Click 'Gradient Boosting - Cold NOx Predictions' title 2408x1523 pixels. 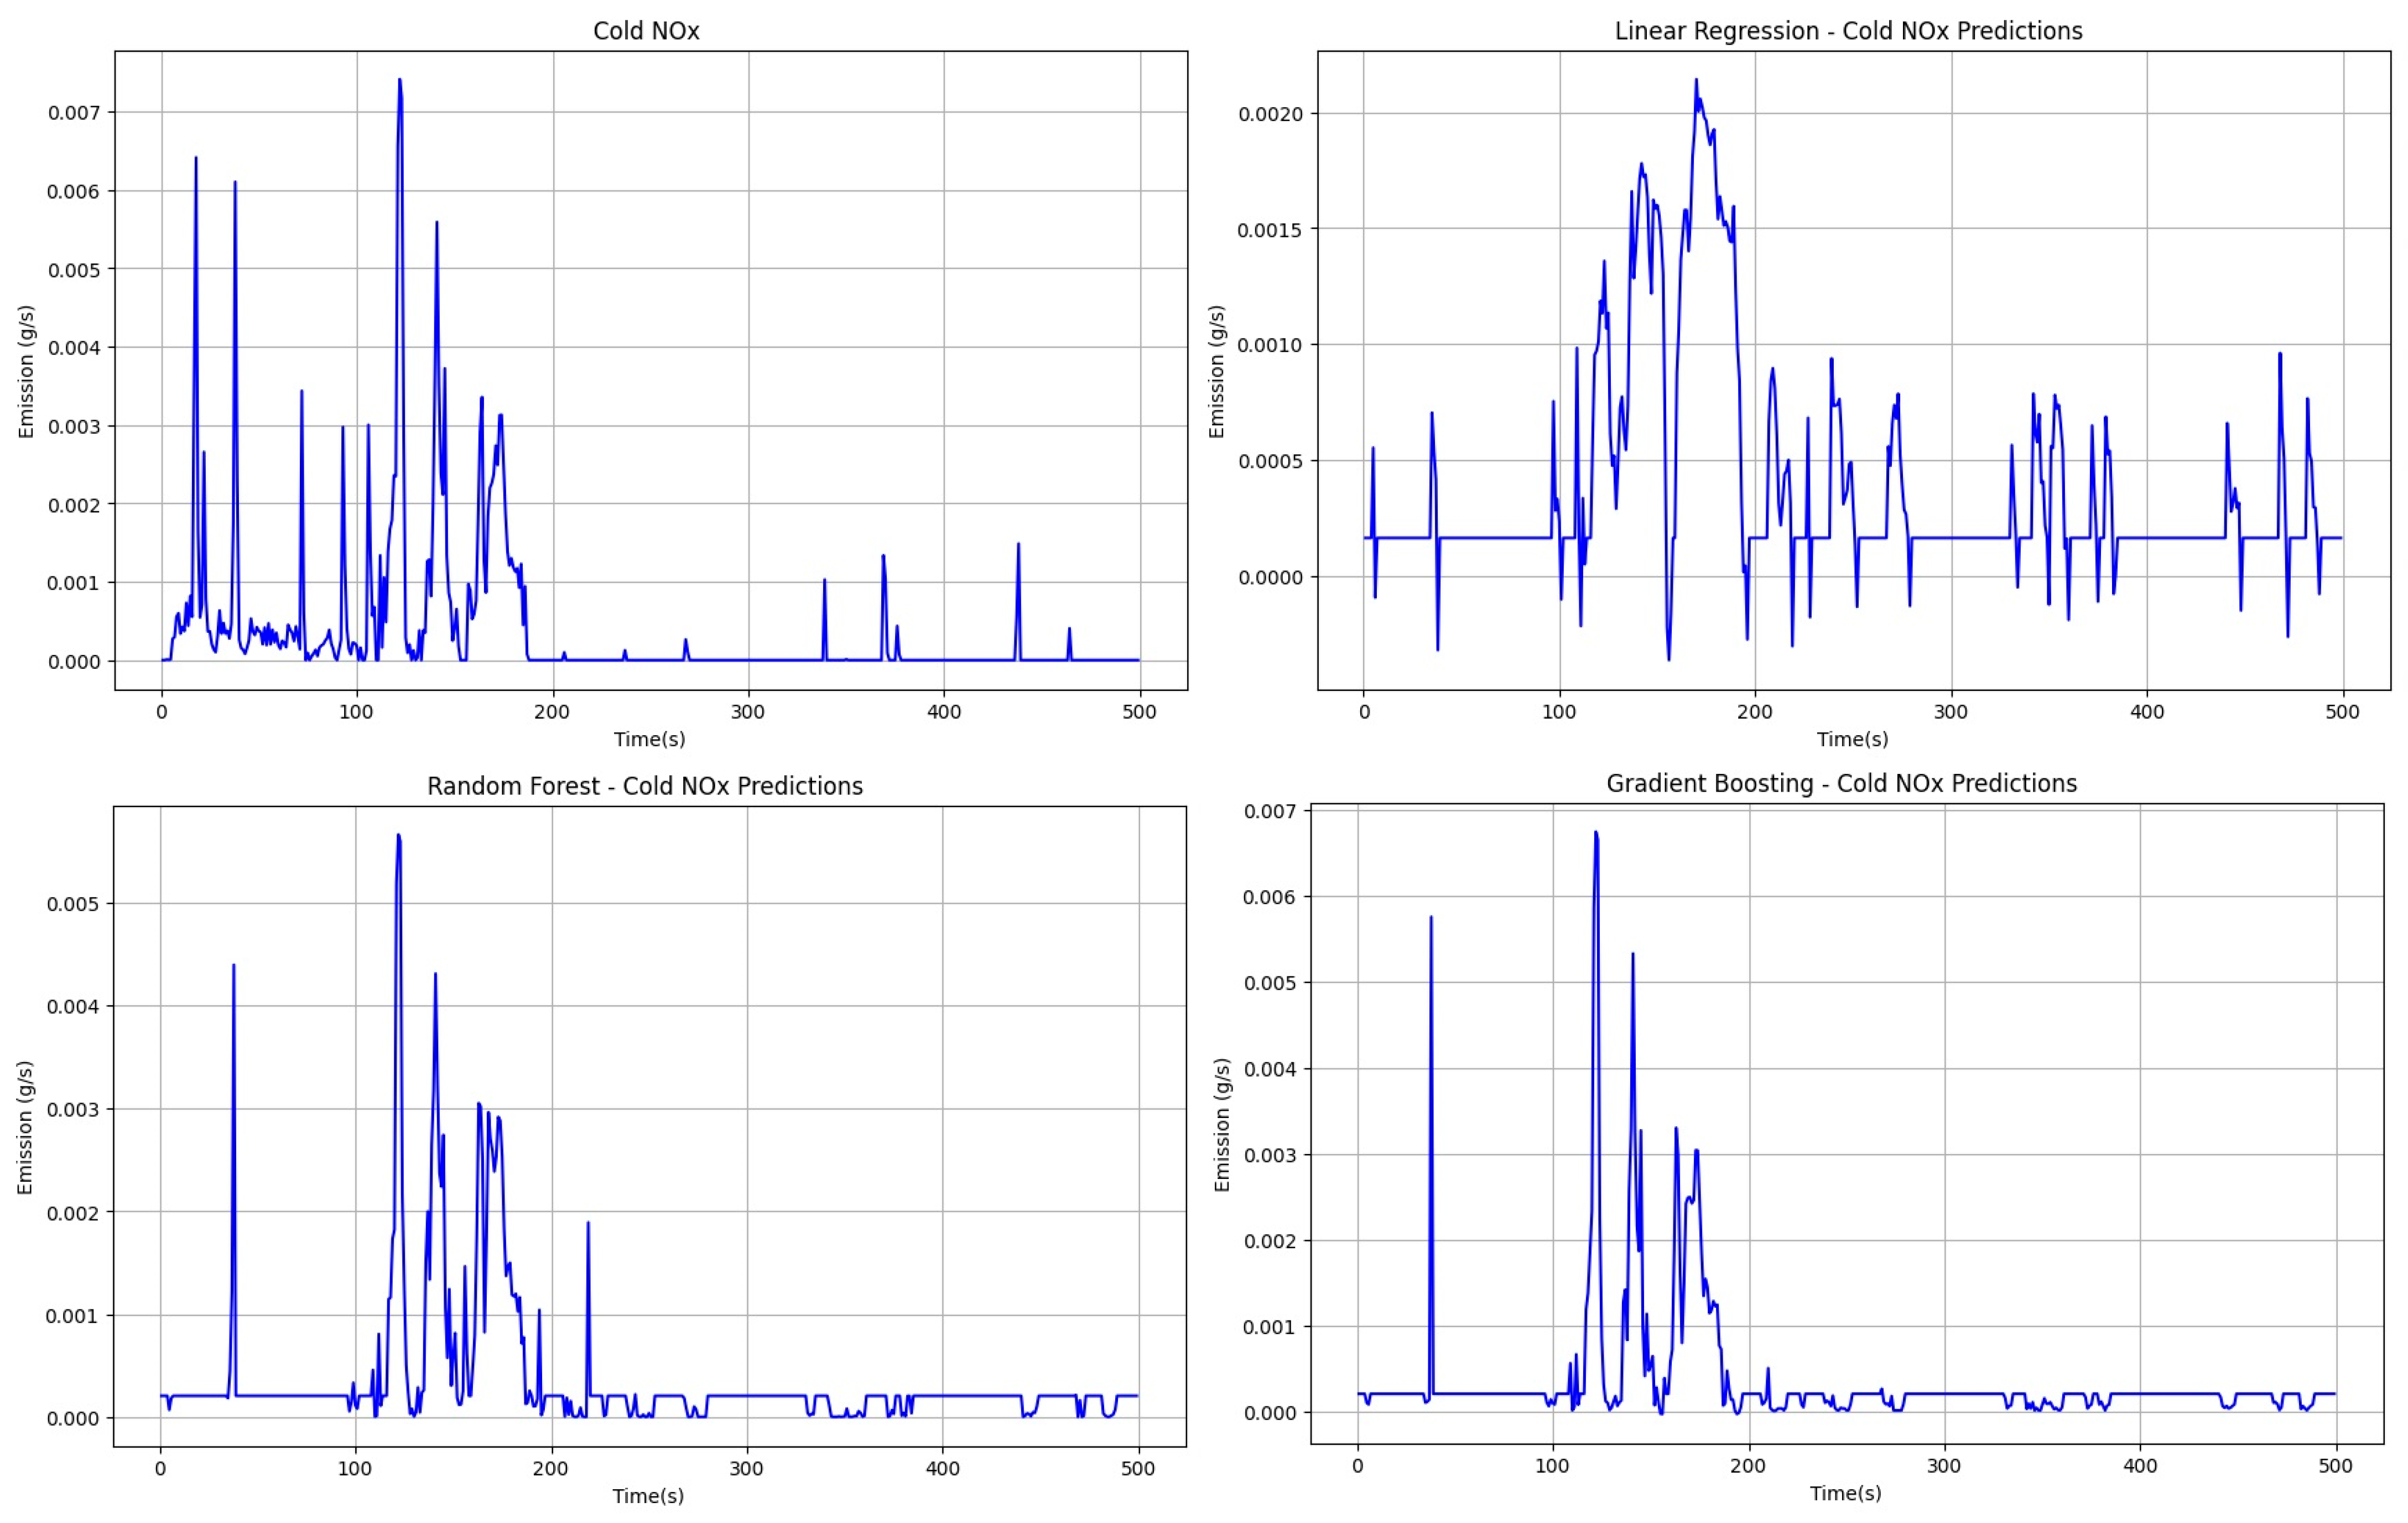pyautogui.click(x=1841, y=783)
